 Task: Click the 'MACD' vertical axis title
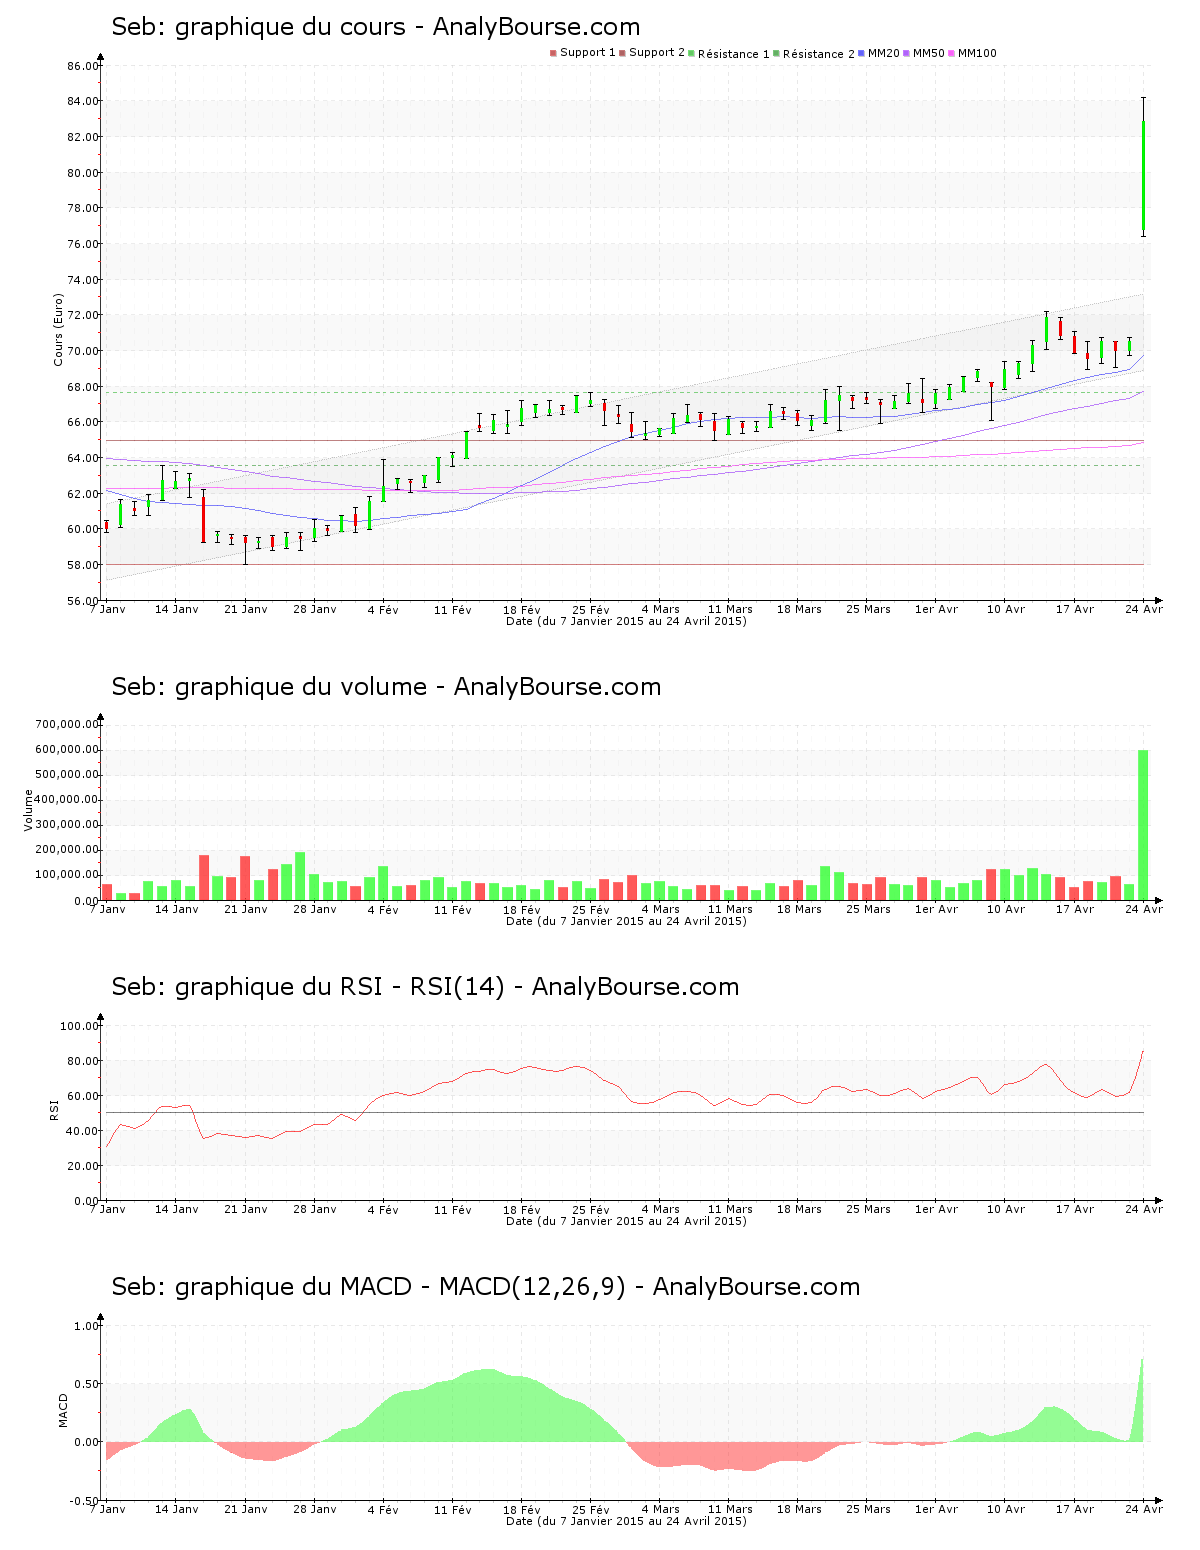64,1410
